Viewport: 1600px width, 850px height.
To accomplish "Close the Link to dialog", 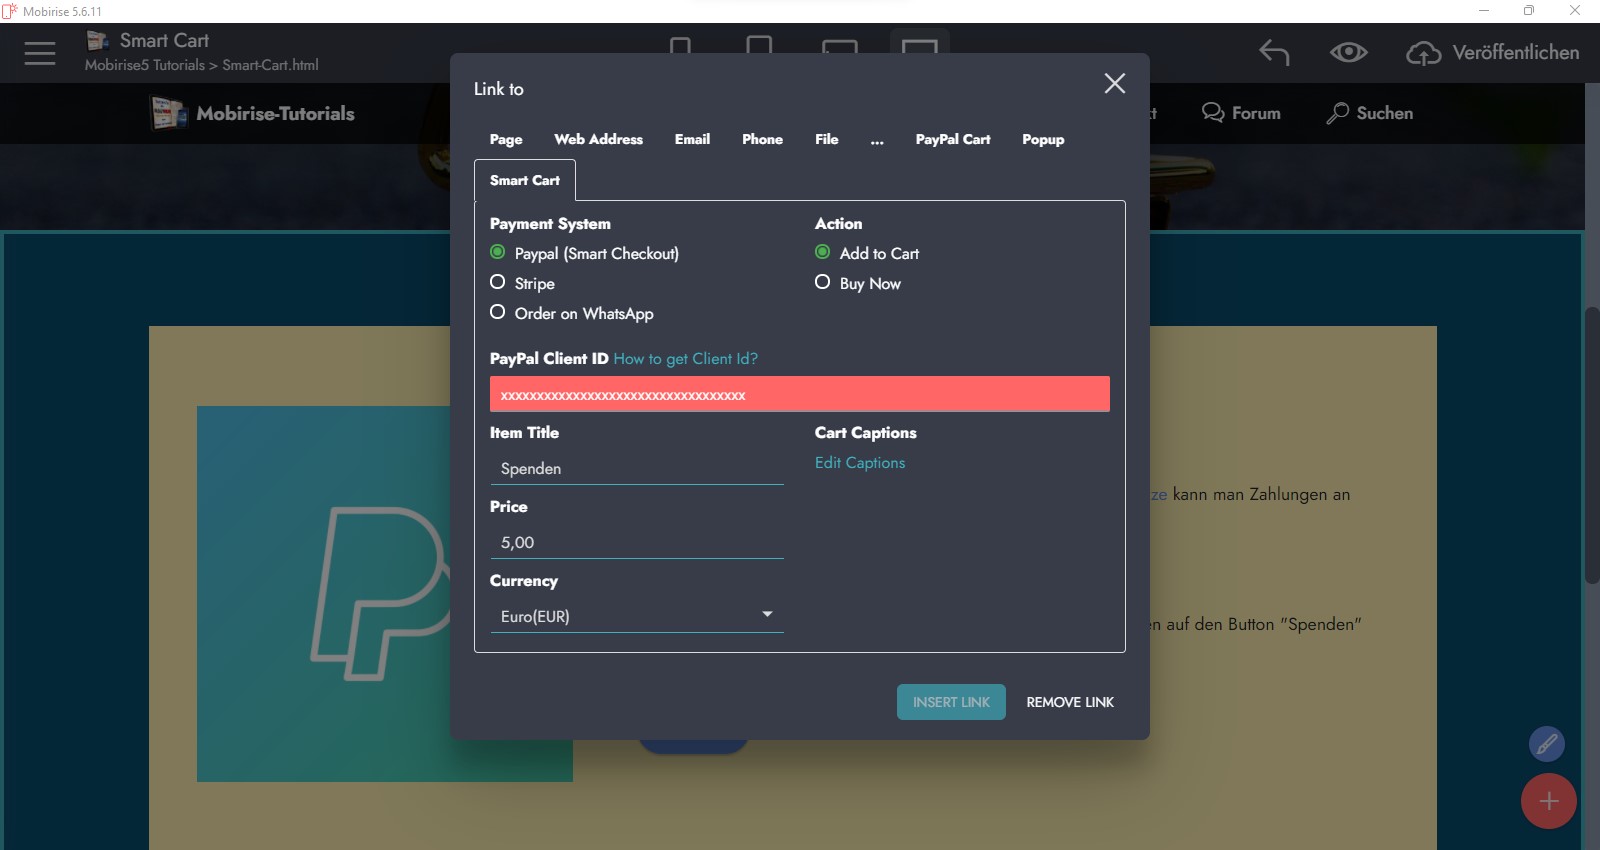I will pyautogui.click(x=1114, y=84).
